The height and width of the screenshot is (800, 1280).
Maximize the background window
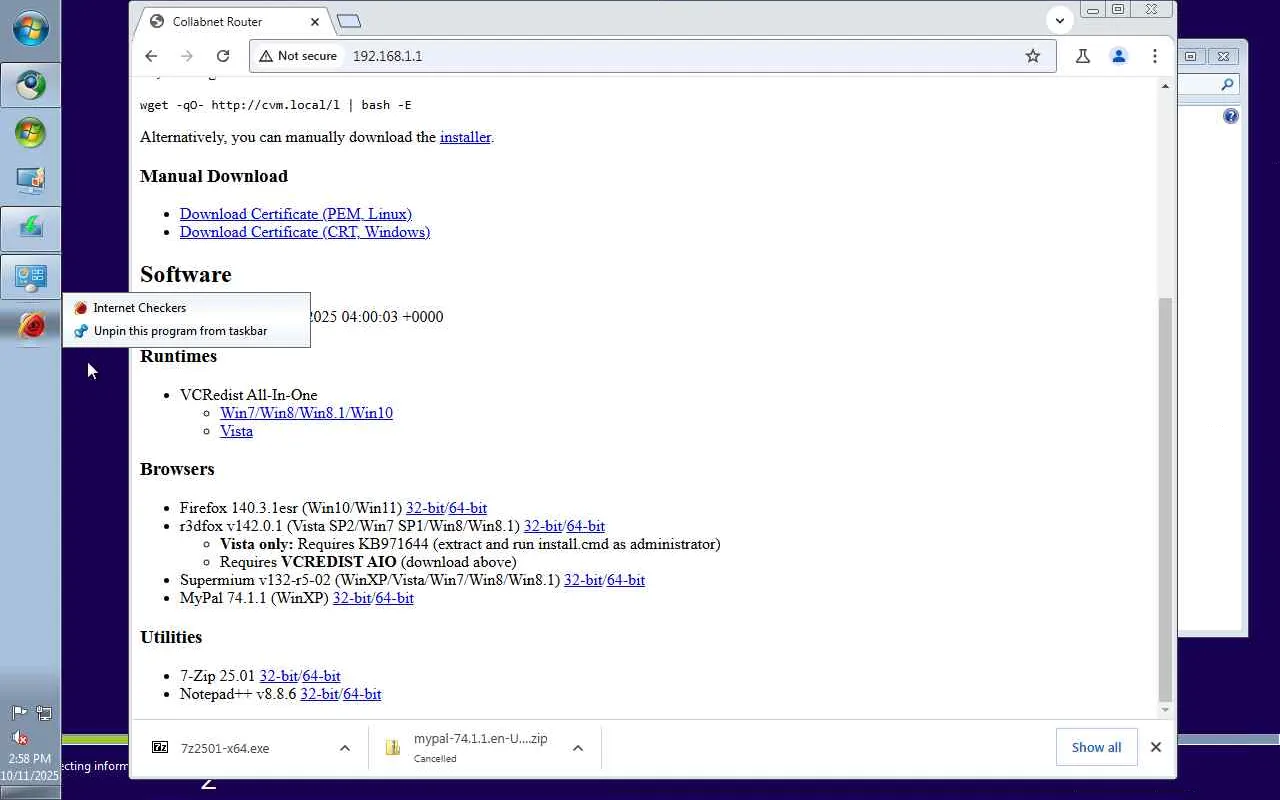click(1190, 56)
